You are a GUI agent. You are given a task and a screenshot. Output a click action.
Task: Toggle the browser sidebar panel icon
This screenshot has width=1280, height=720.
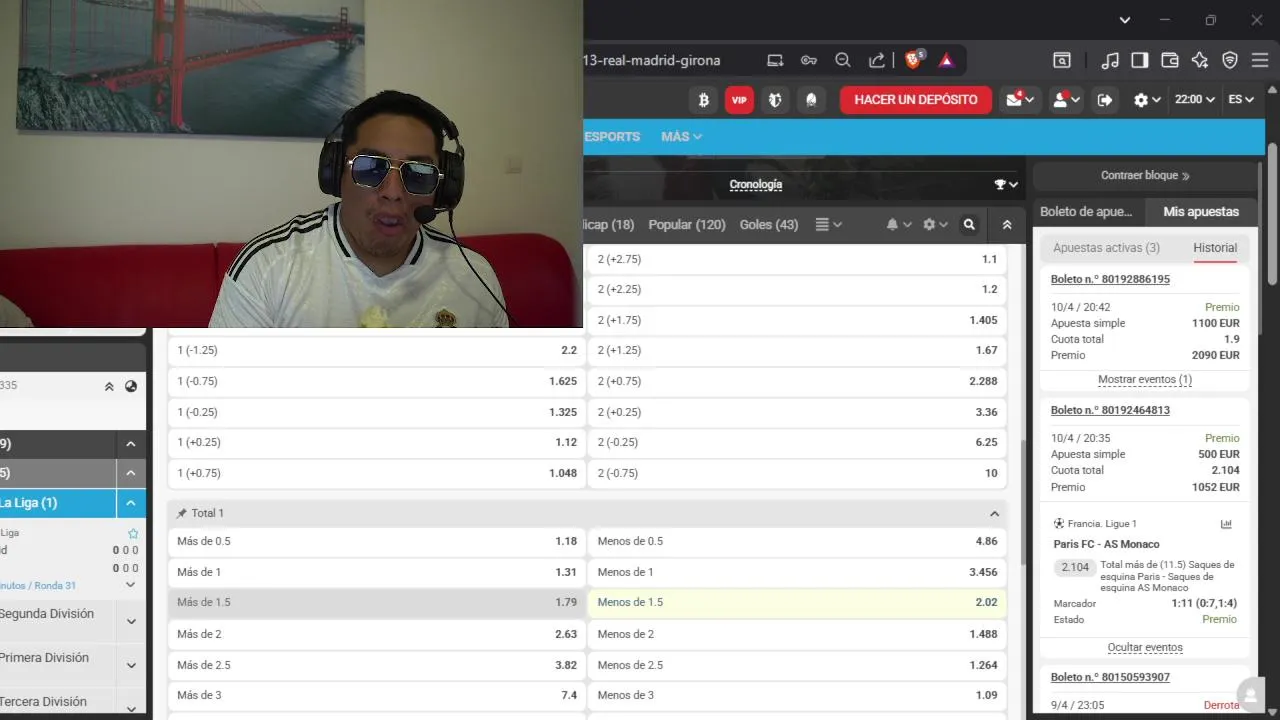[x=1140, y=60]
